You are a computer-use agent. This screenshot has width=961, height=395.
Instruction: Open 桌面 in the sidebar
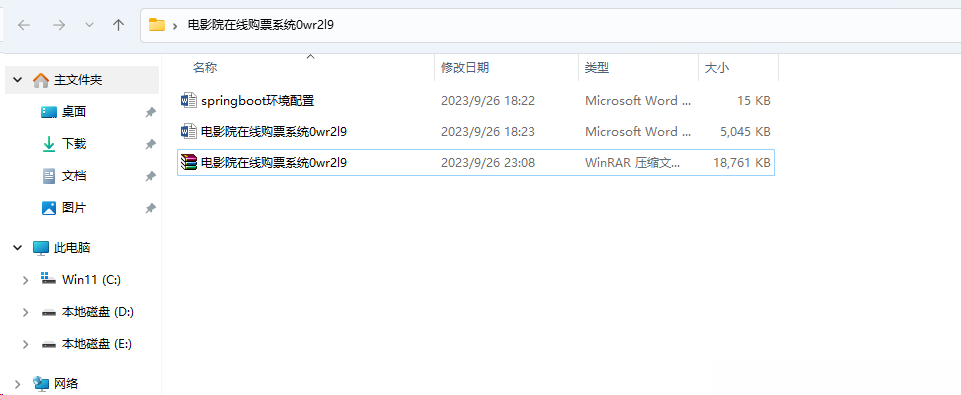pyautogui.click(x=74, y=112)
